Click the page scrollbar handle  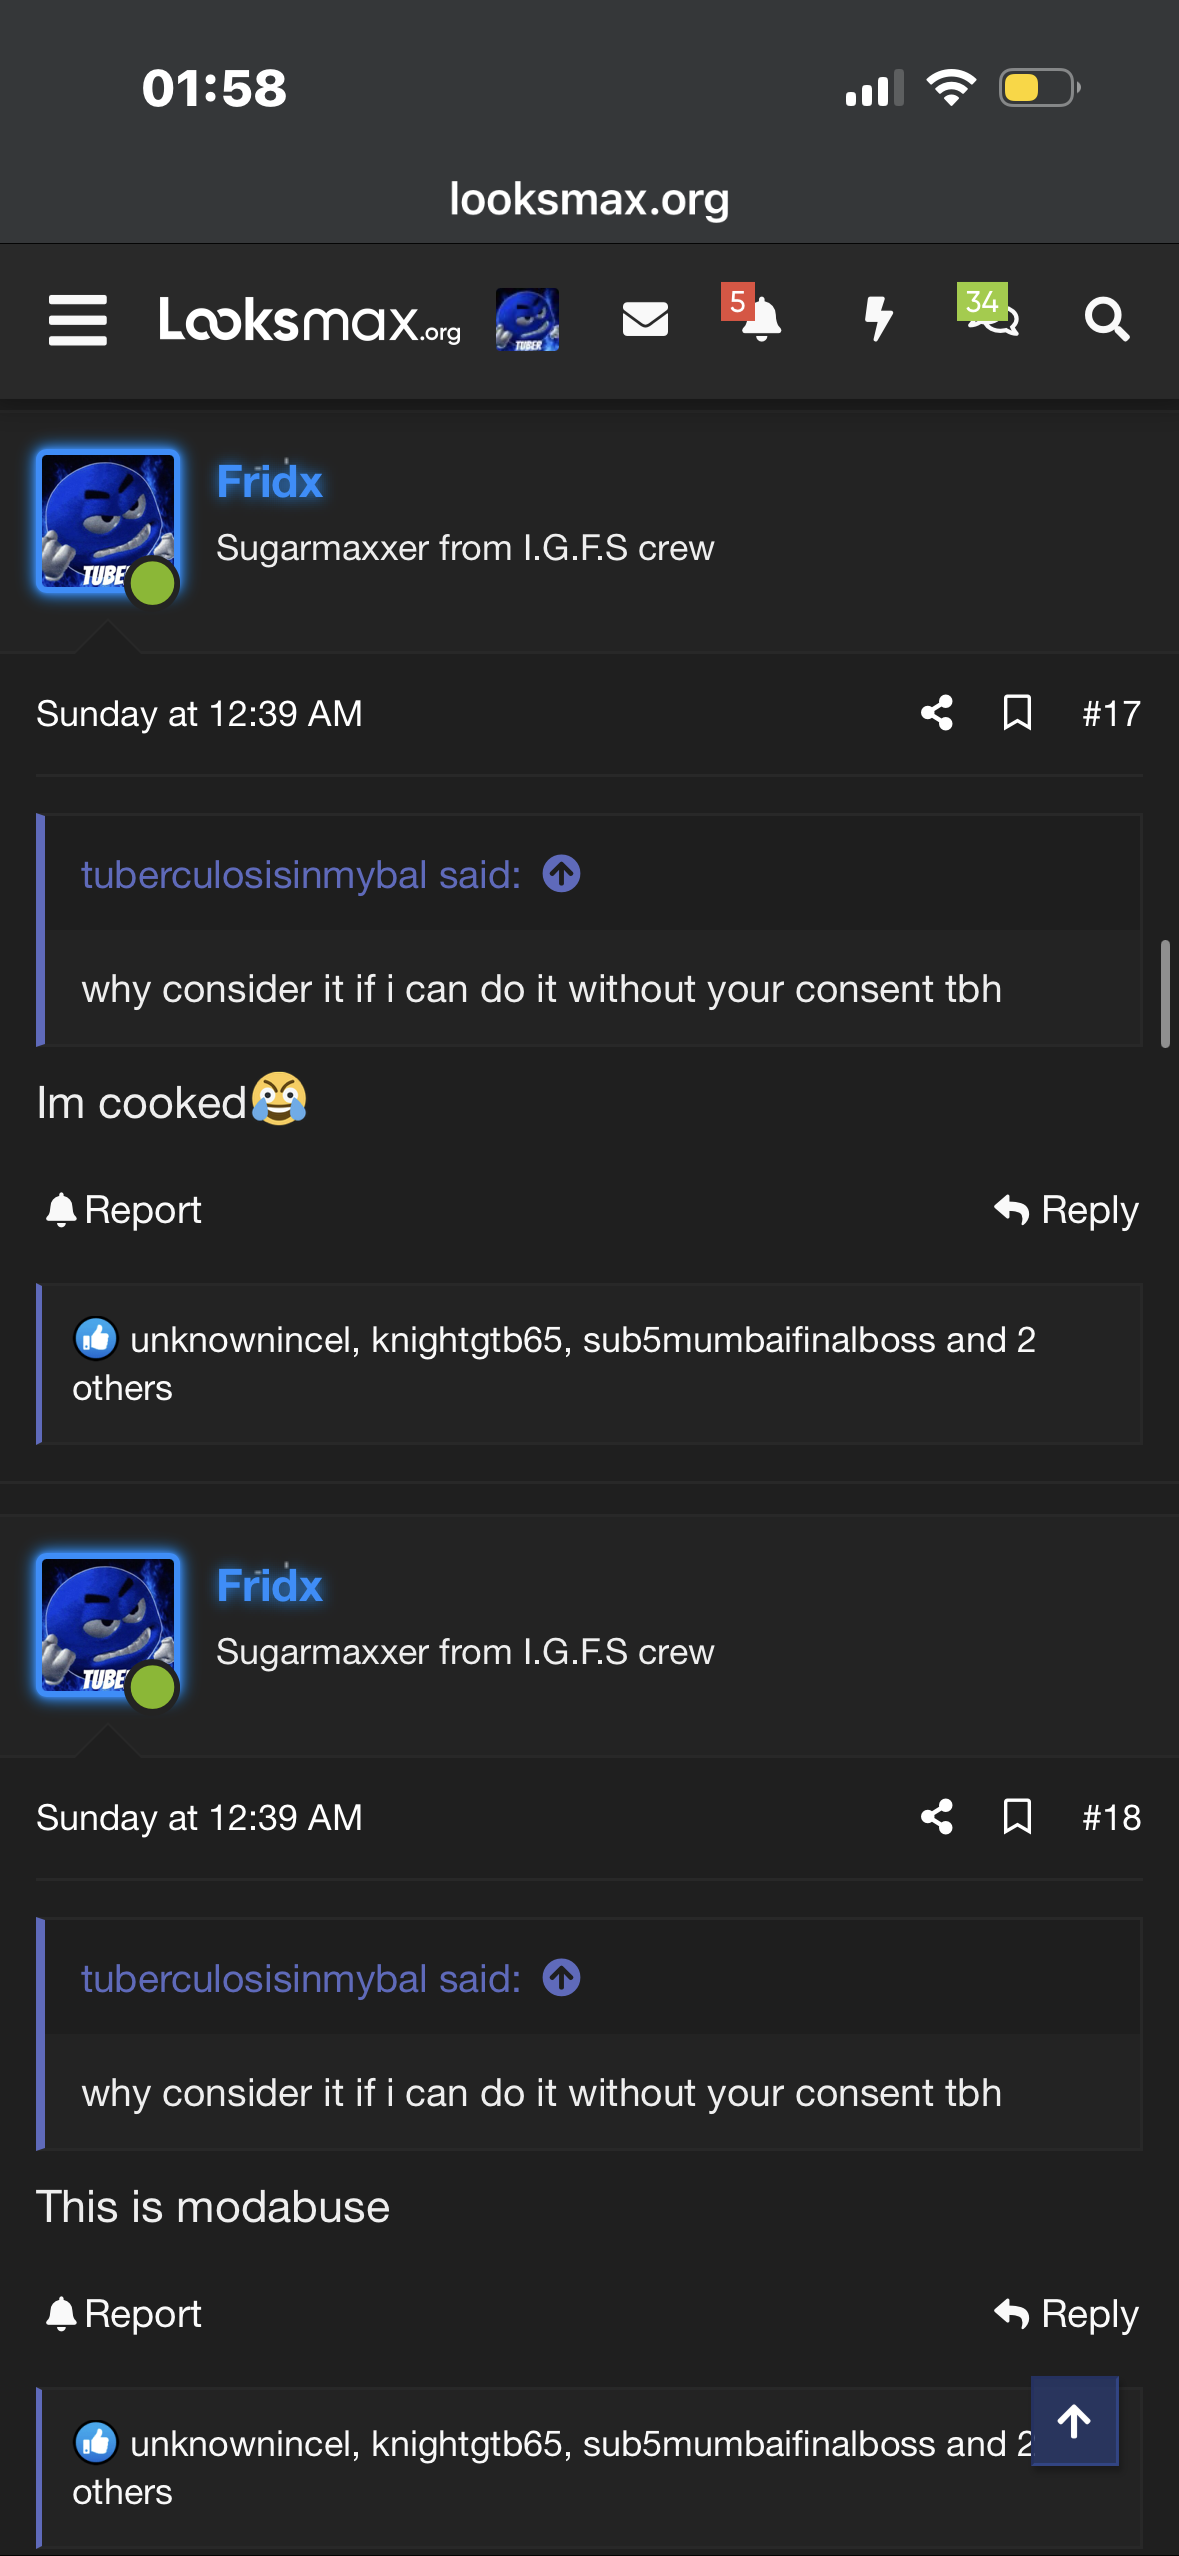[1165, 993]
